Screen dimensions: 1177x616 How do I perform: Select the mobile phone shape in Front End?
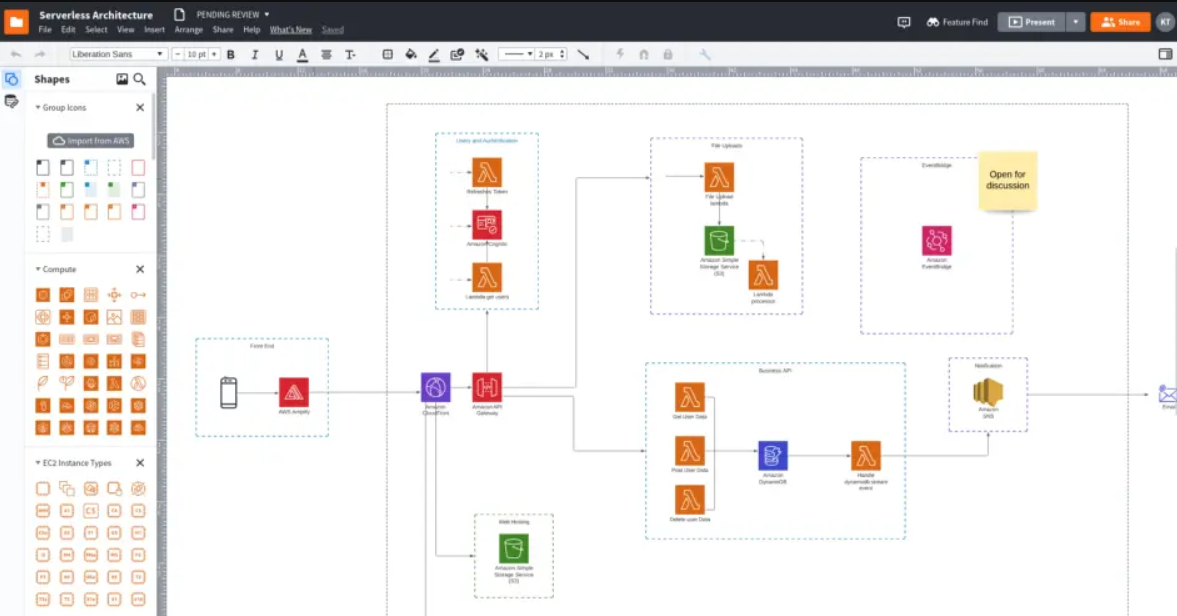tap(229, 392)
